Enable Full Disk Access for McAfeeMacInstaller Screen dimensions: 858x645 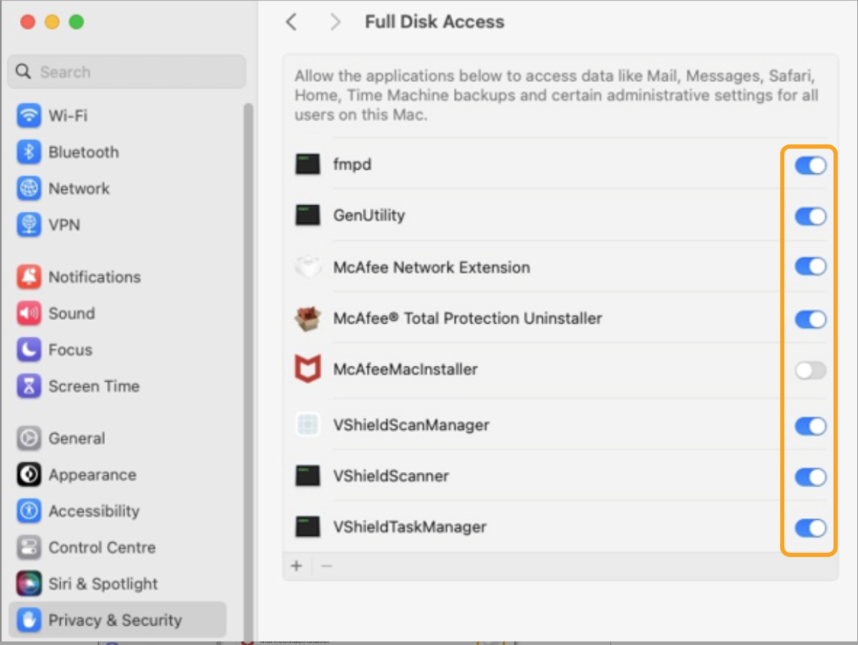[x=810, y=370]
